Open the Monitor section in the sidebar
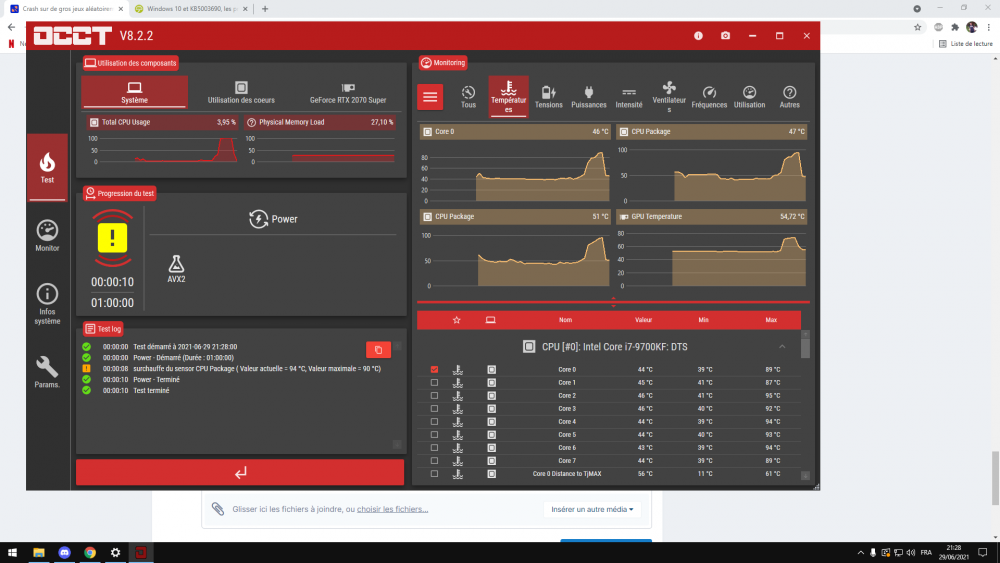 47,236
